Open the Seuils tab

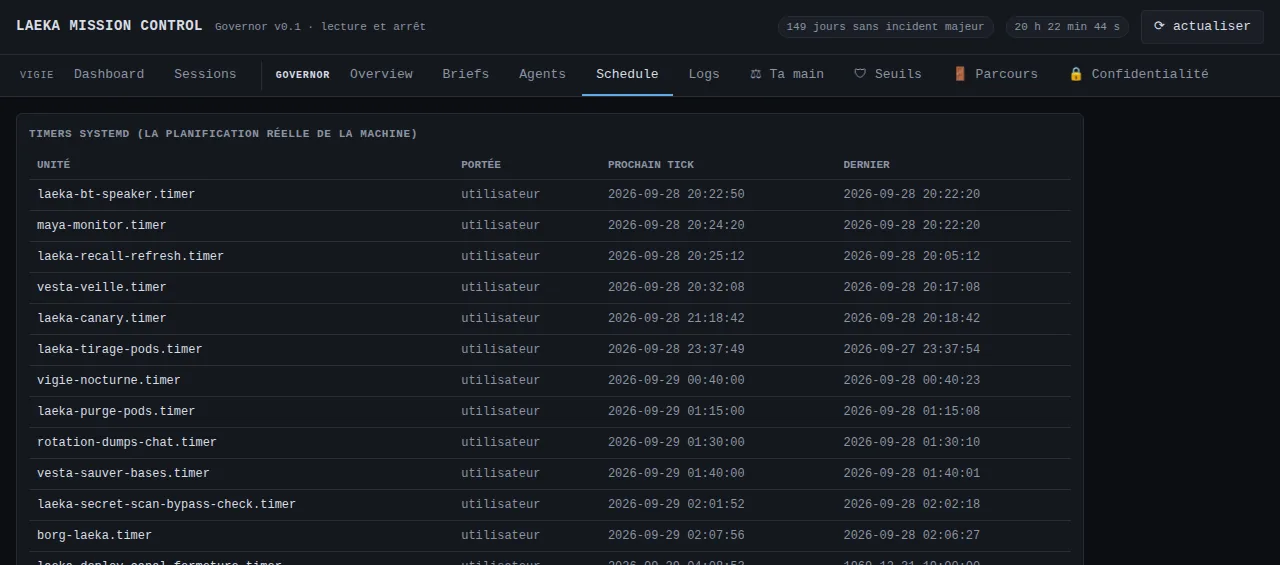(x=888, y=74)
